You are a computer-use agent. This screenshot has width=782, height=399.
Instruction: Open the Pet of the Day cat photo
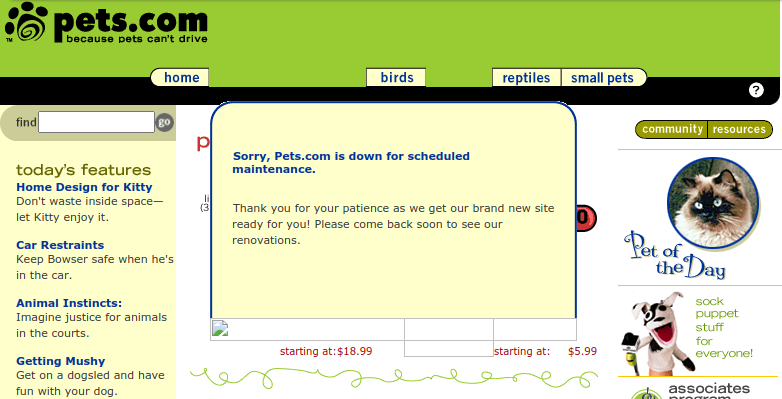(713, 202)
